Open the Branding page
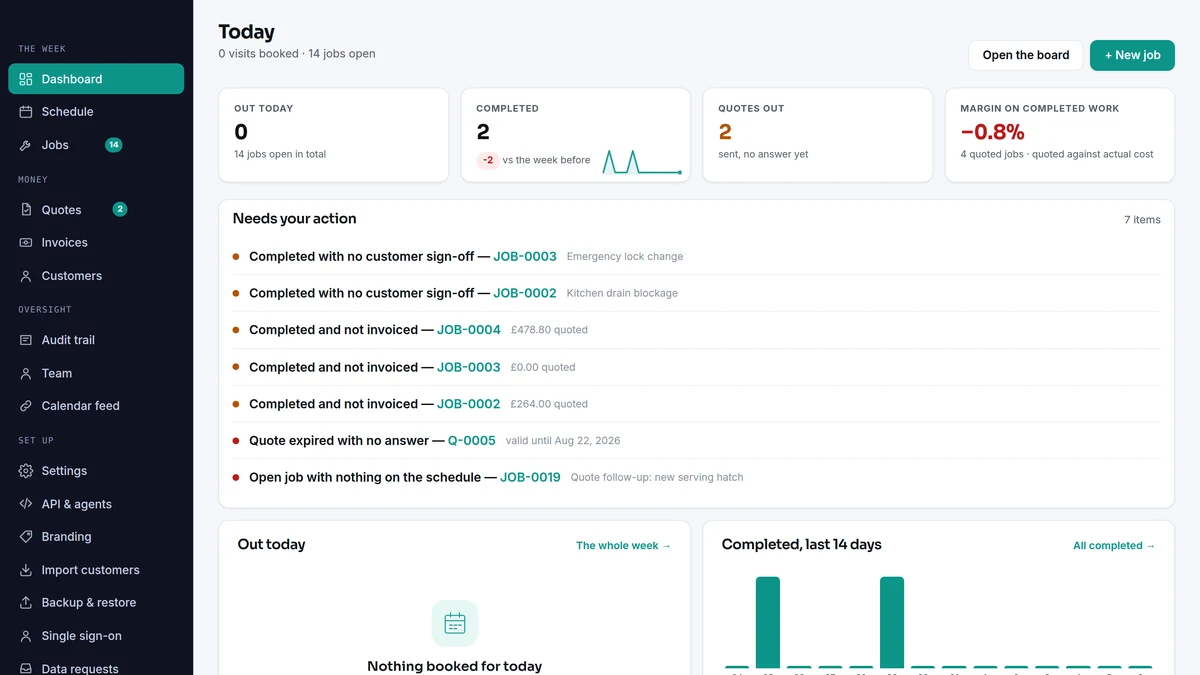This screenshot has width=1200, height=675. [x=96, y=537]
